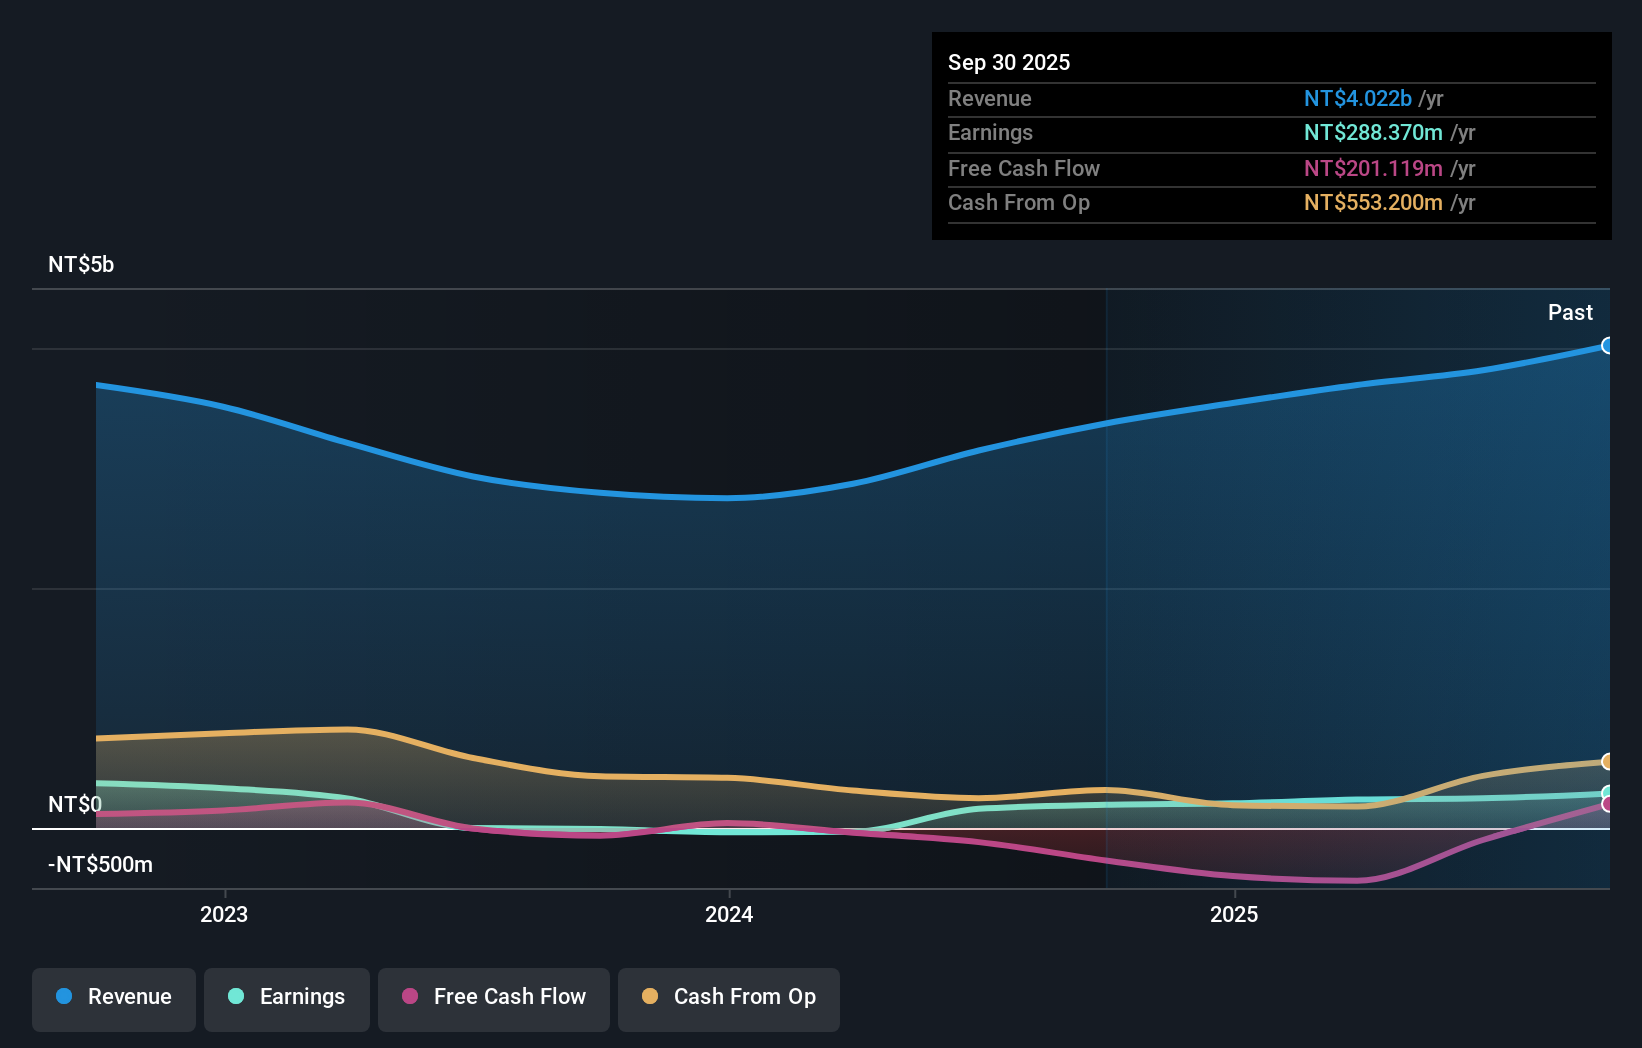Screen dimensions: 1642x1048
Task: Click the Revenue endpoint circle at the chart's top right
Action: click(x=1607, y=345)
